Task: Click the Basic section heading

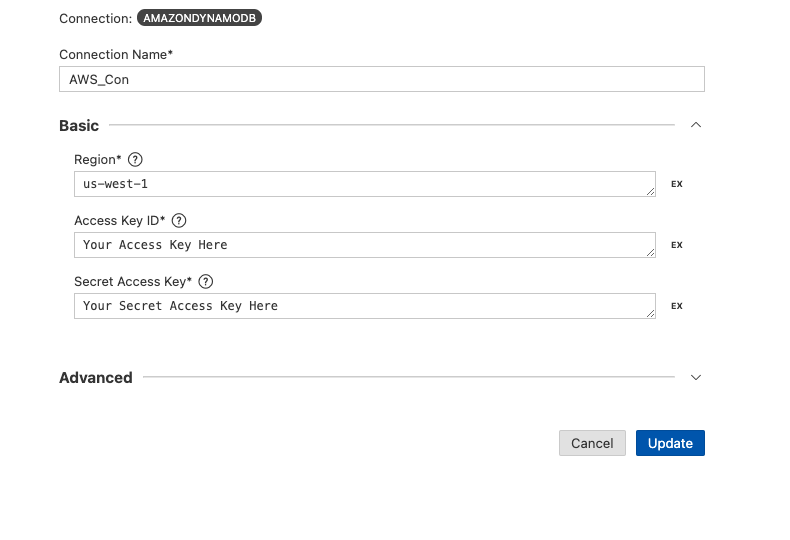Action: 79,125
